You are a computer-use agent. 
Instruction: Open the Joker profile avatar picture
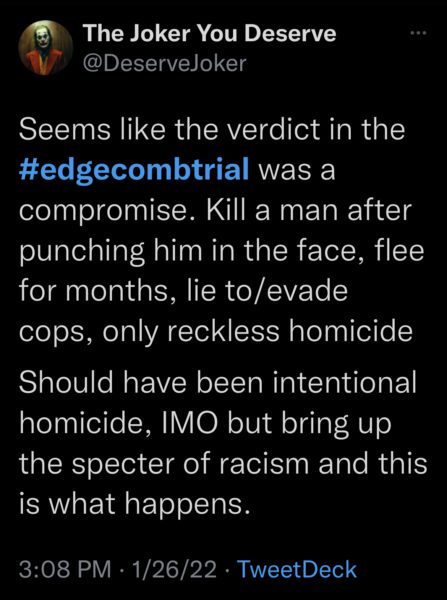46,48
